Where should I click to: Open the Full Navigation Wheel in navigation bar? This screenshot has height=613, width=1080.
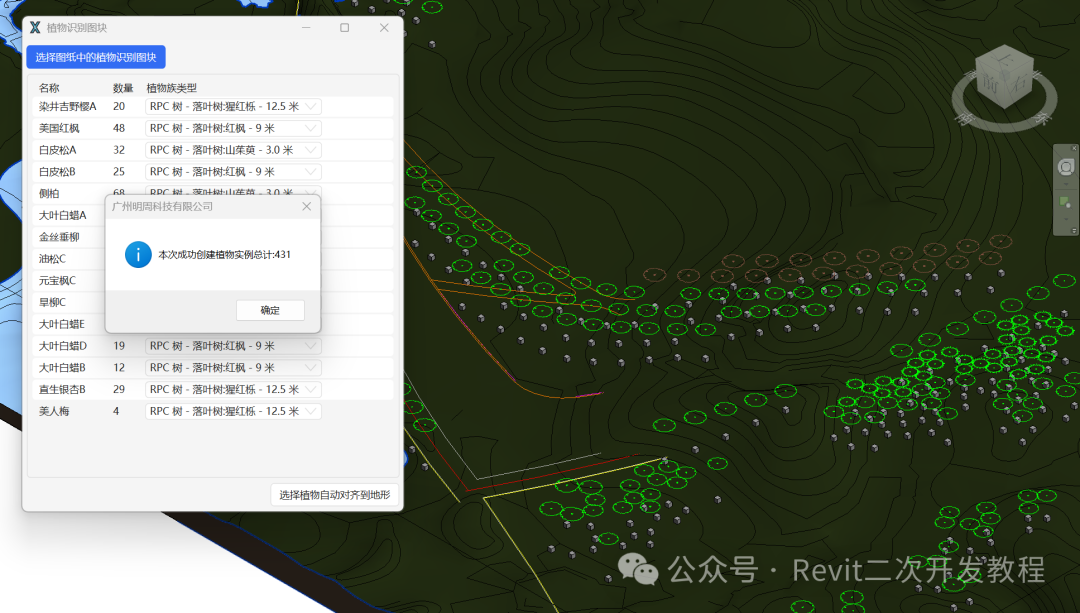(1066, 167)
